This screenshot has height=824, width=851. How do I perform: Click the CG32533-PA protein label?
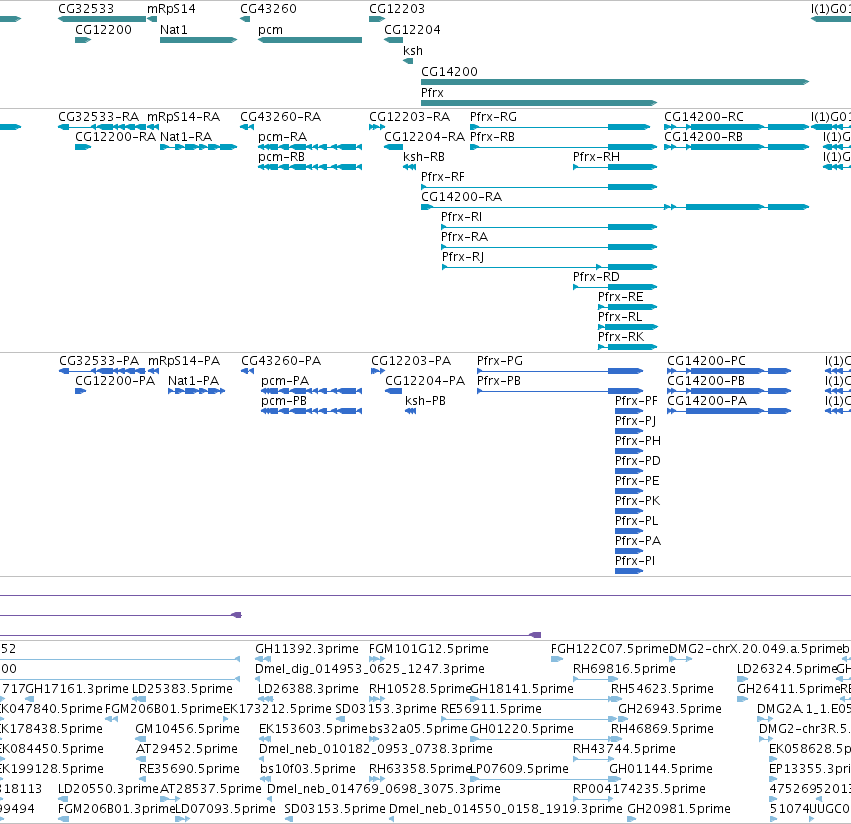[99, 361]
